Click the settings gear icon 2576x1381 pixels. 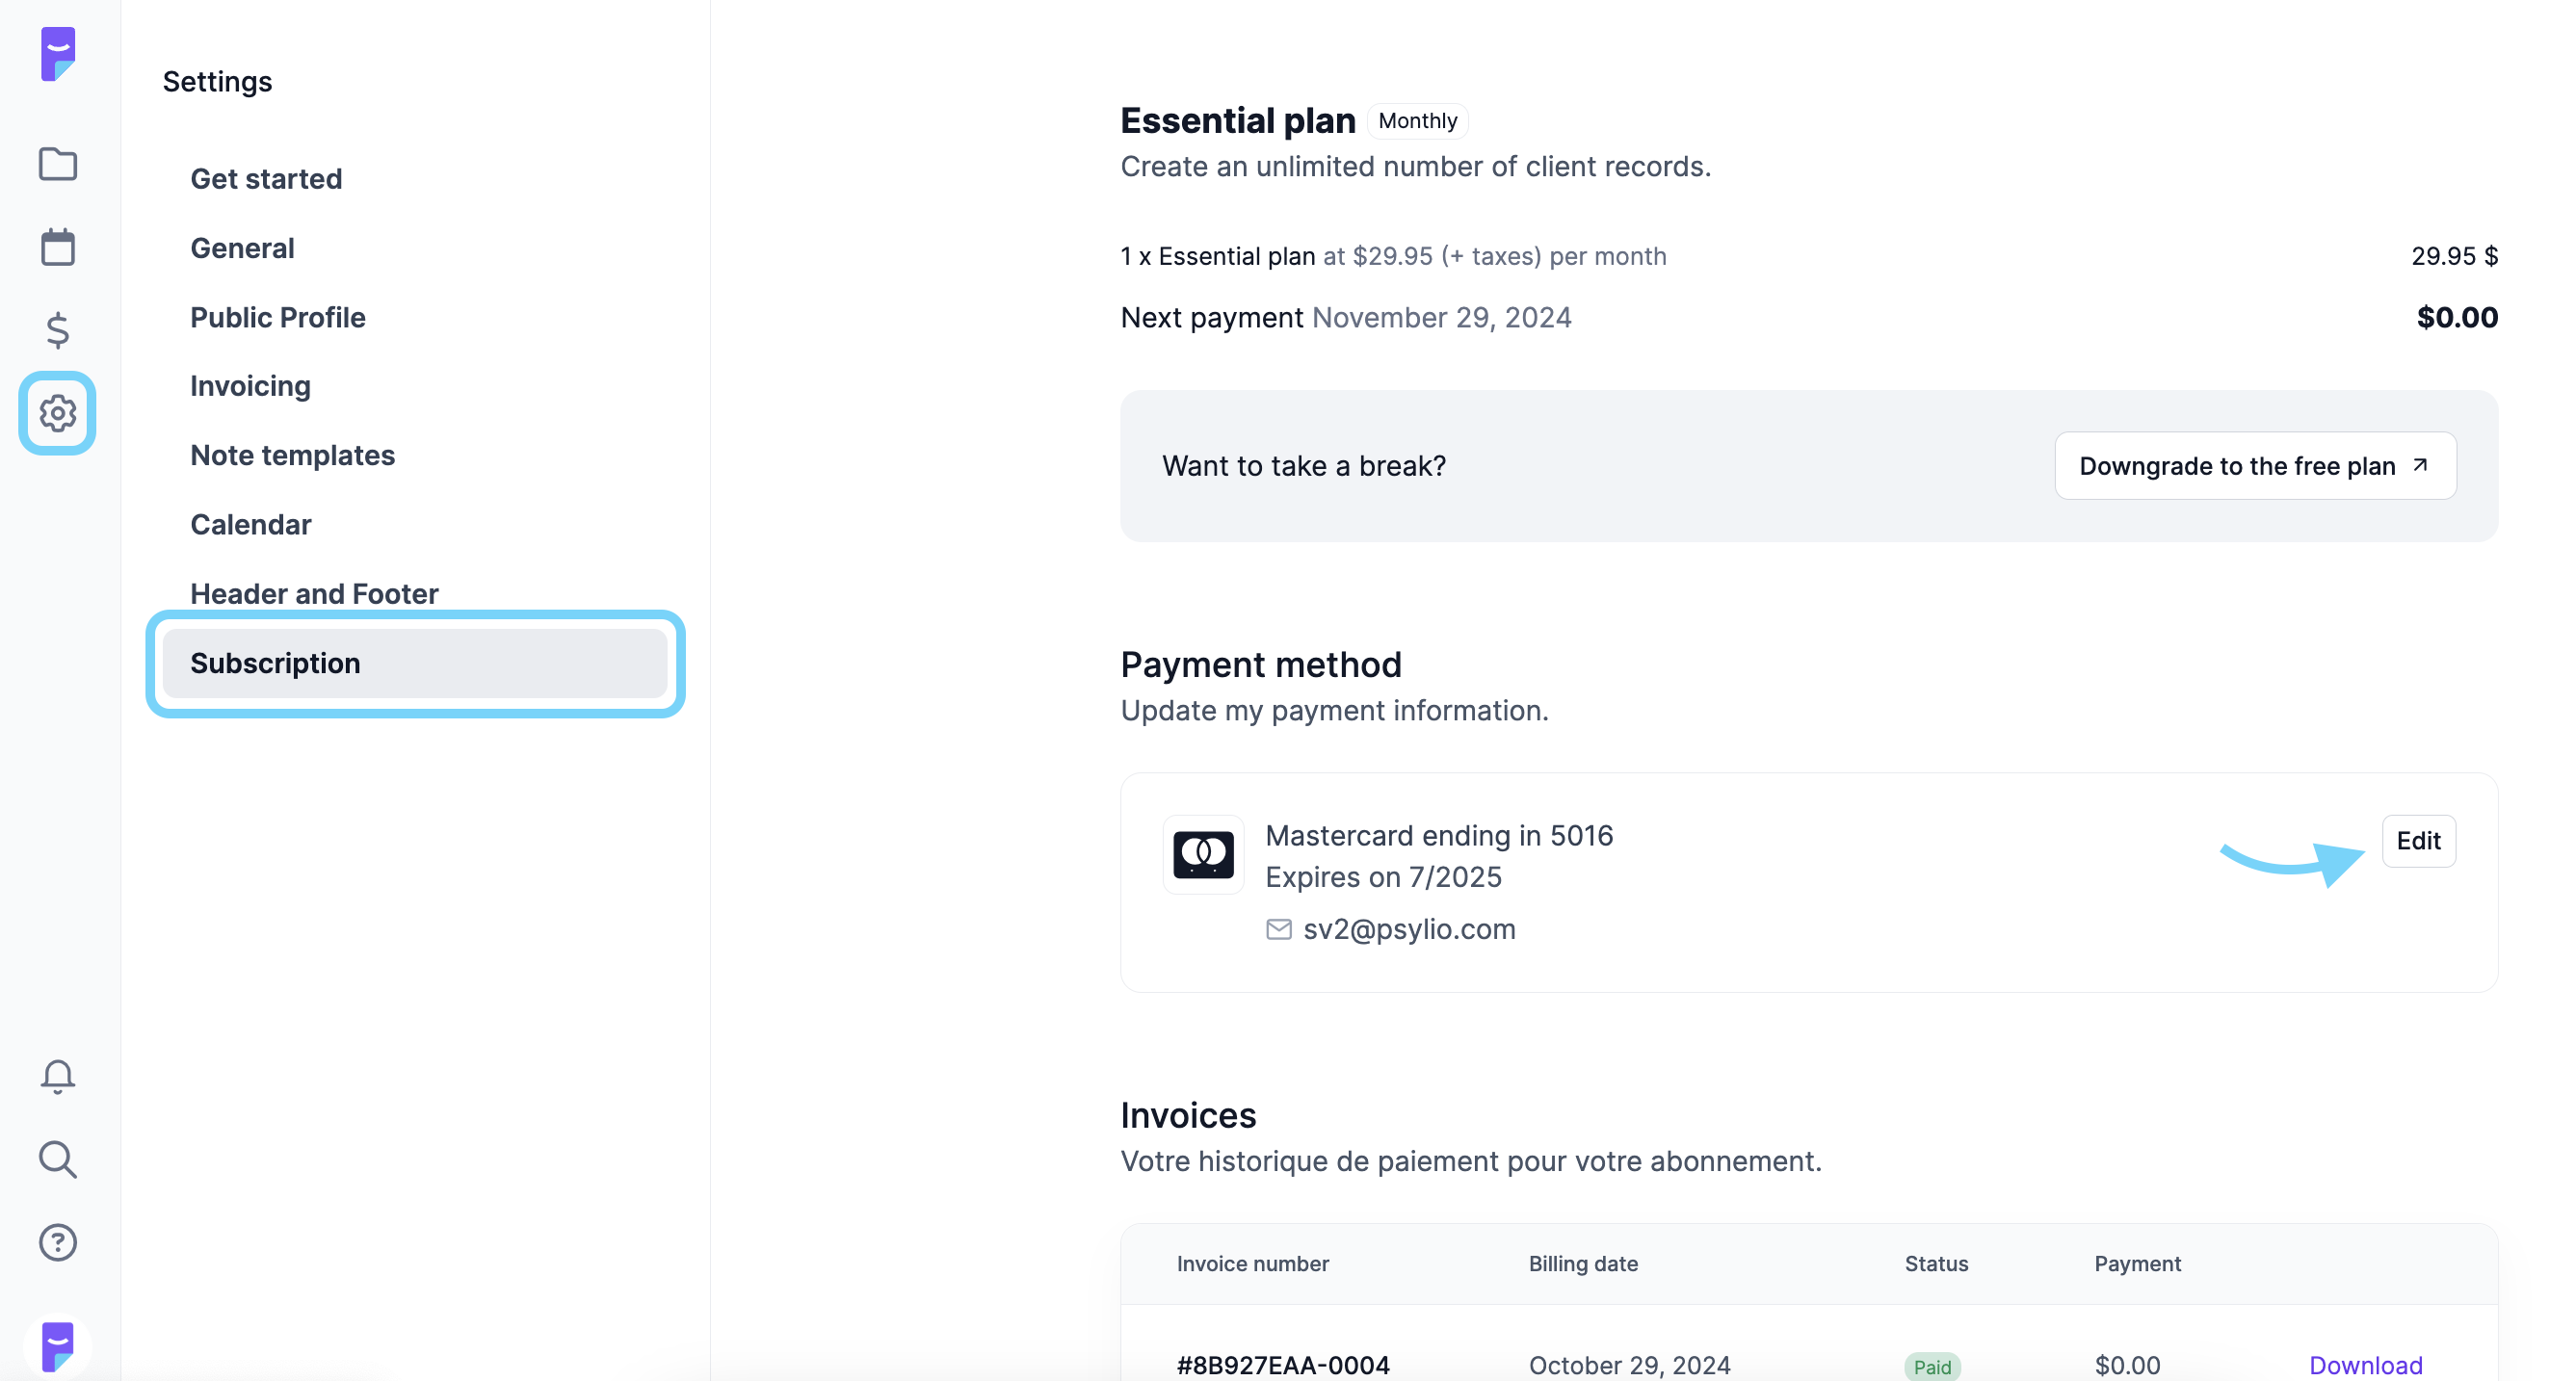pos(58,413)
